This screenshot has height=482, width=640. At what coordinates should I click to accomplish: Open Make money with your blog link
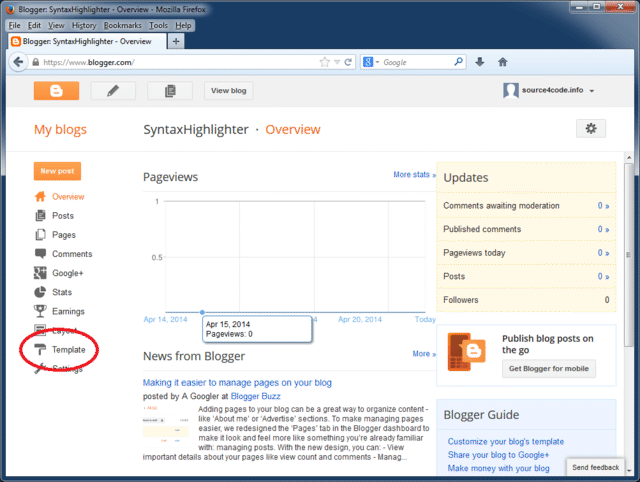498,468
